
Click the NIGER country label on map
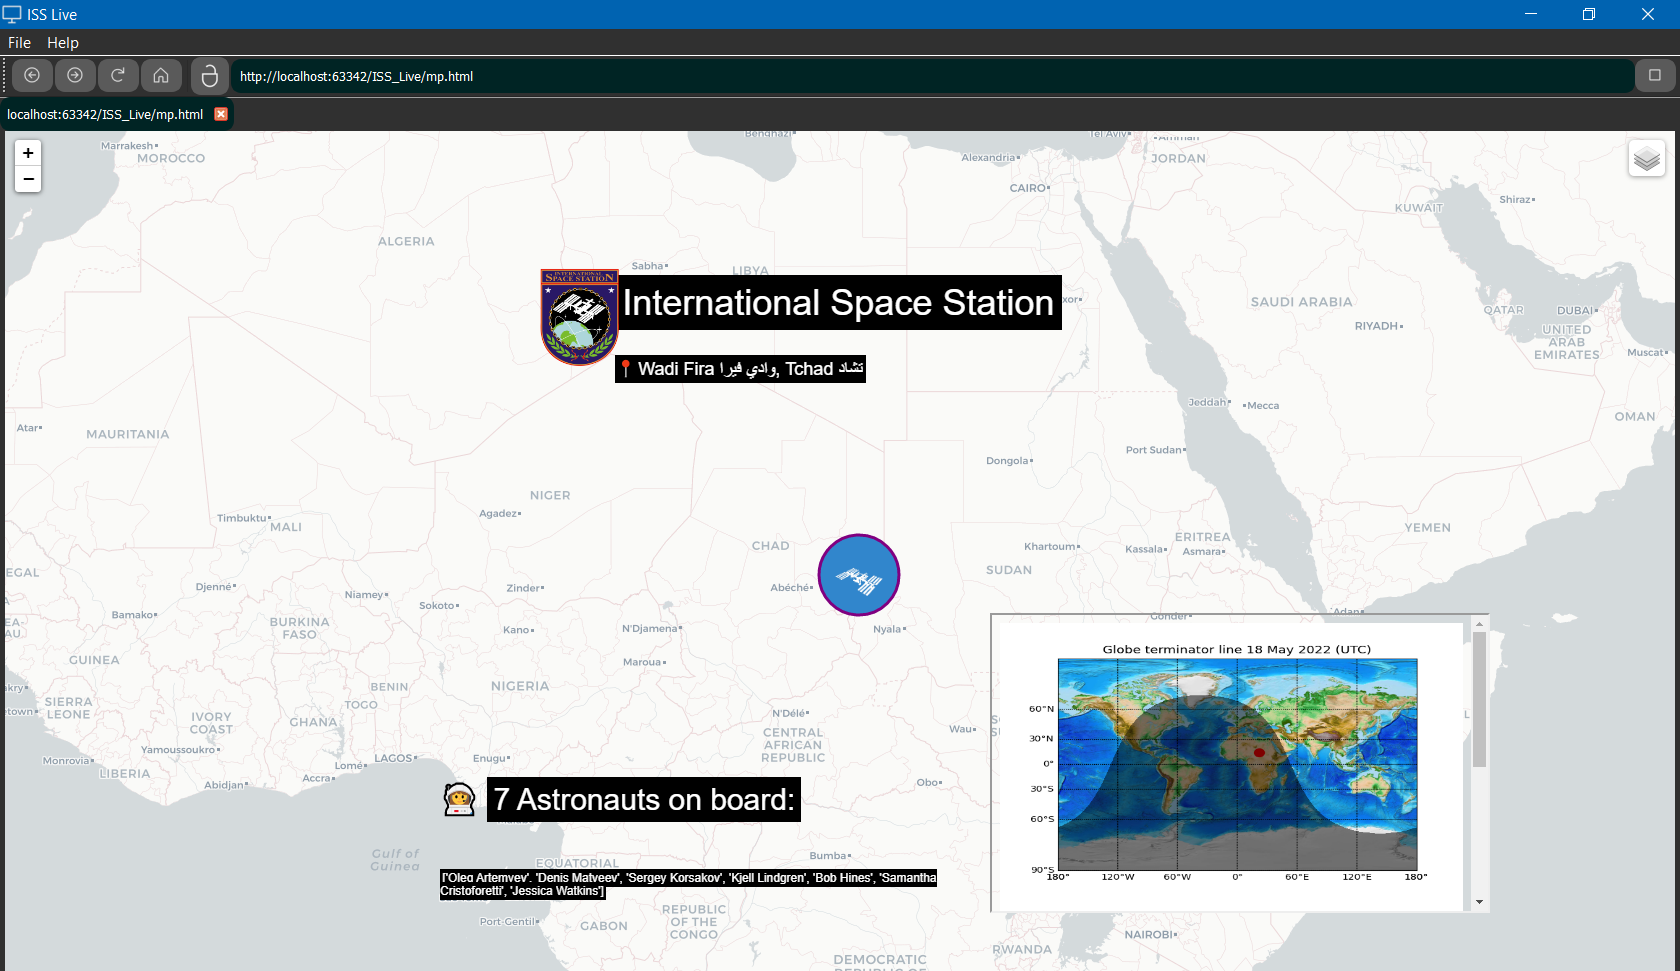pyautogui.click(x=550, y=495)
